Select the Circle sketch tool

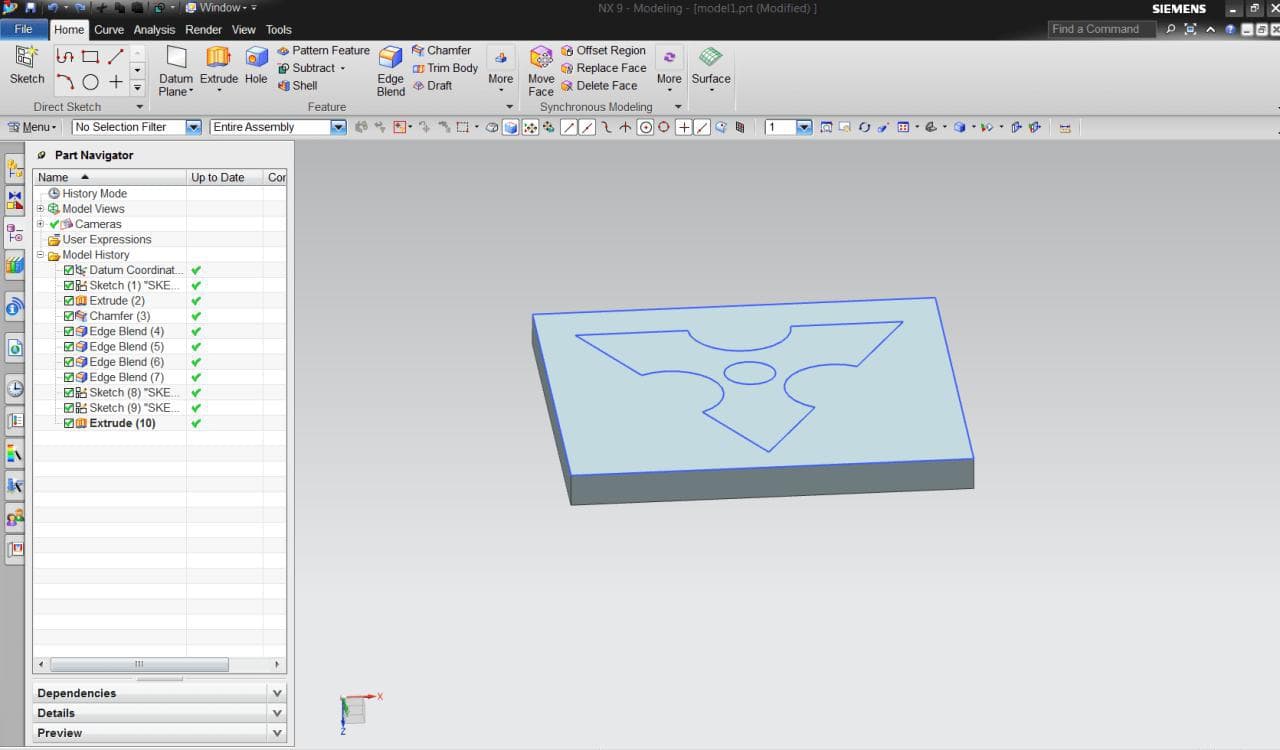[90, 82]
